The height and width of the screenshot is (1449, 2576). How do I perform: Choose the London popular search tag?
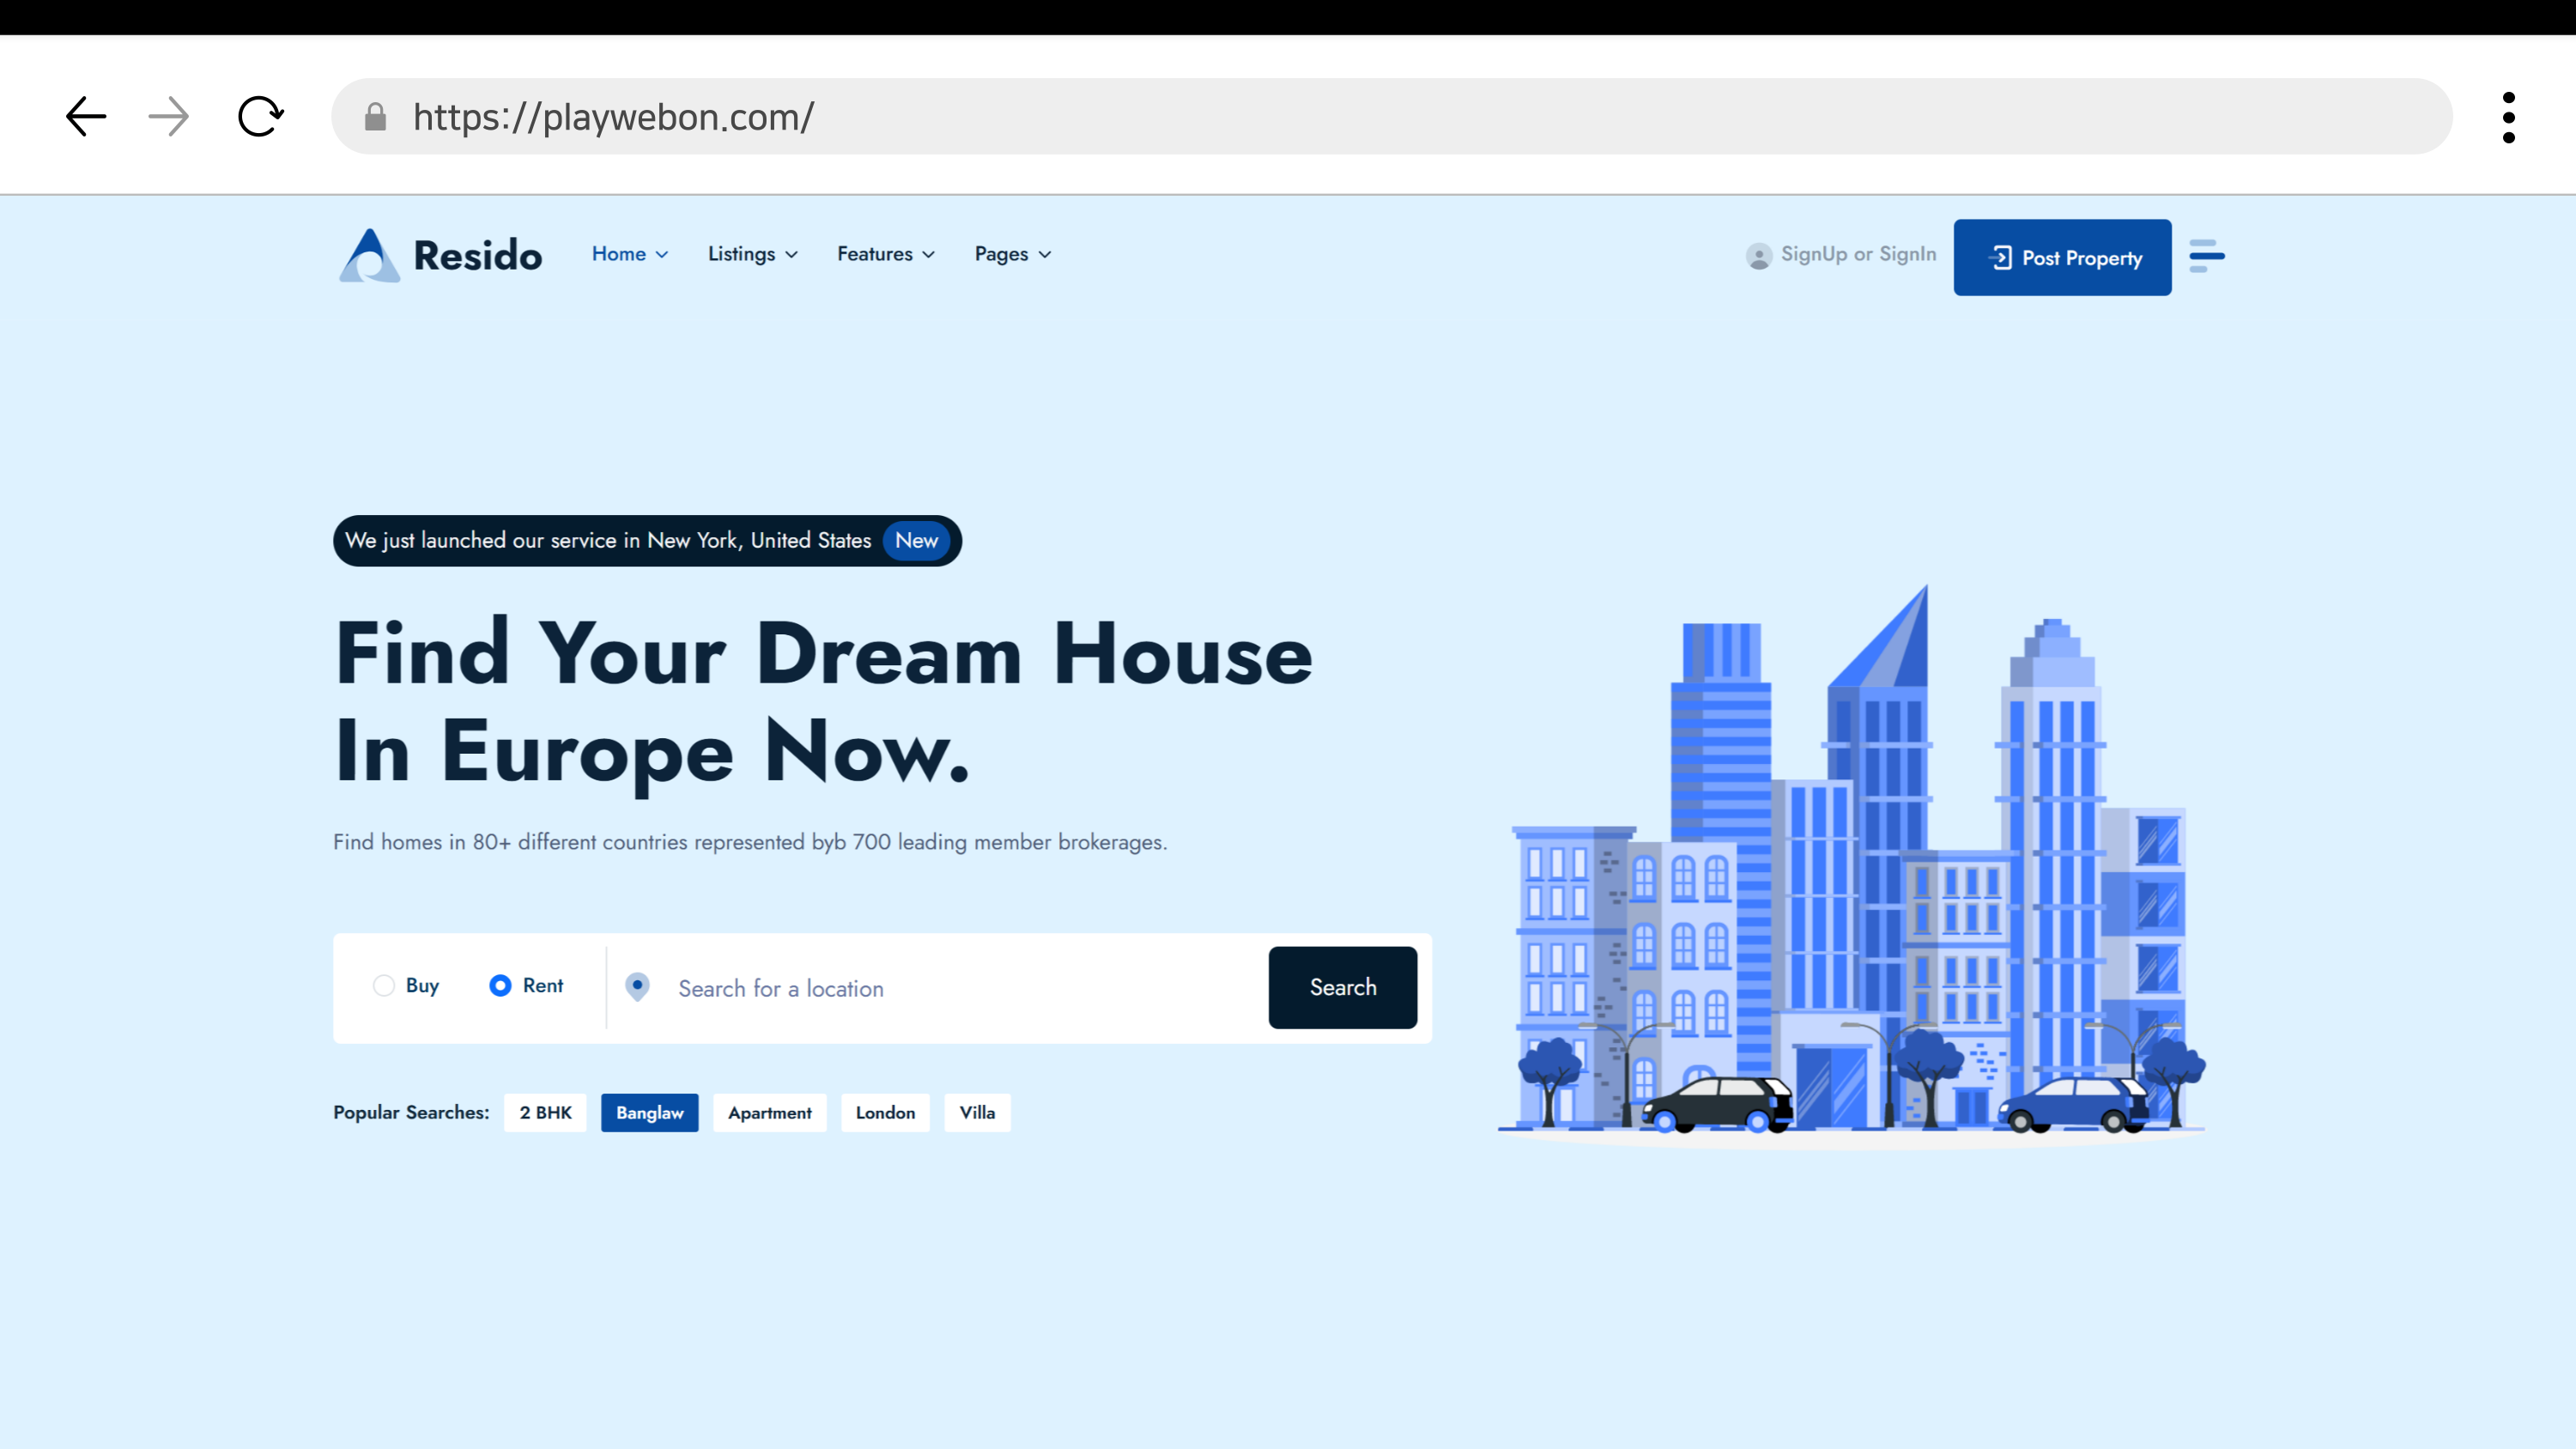(885, 1112)
